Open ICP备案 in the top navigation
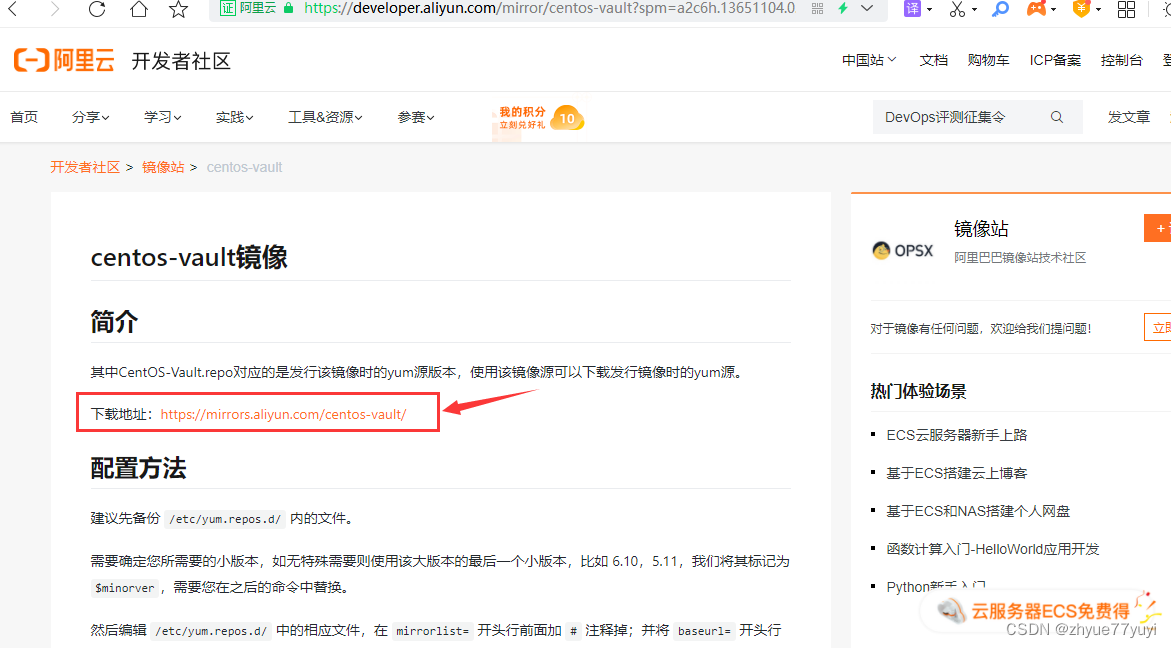 1054,60
